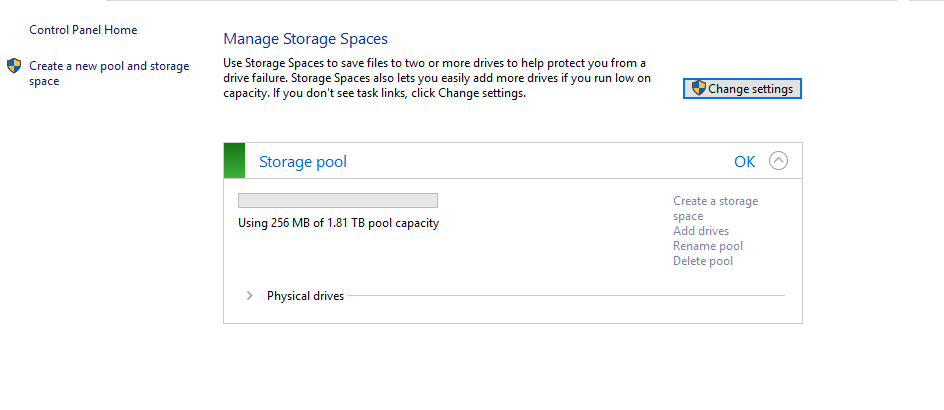Expand the Physical drives arrow
944x410 pixels.
(x=249, y=296)
